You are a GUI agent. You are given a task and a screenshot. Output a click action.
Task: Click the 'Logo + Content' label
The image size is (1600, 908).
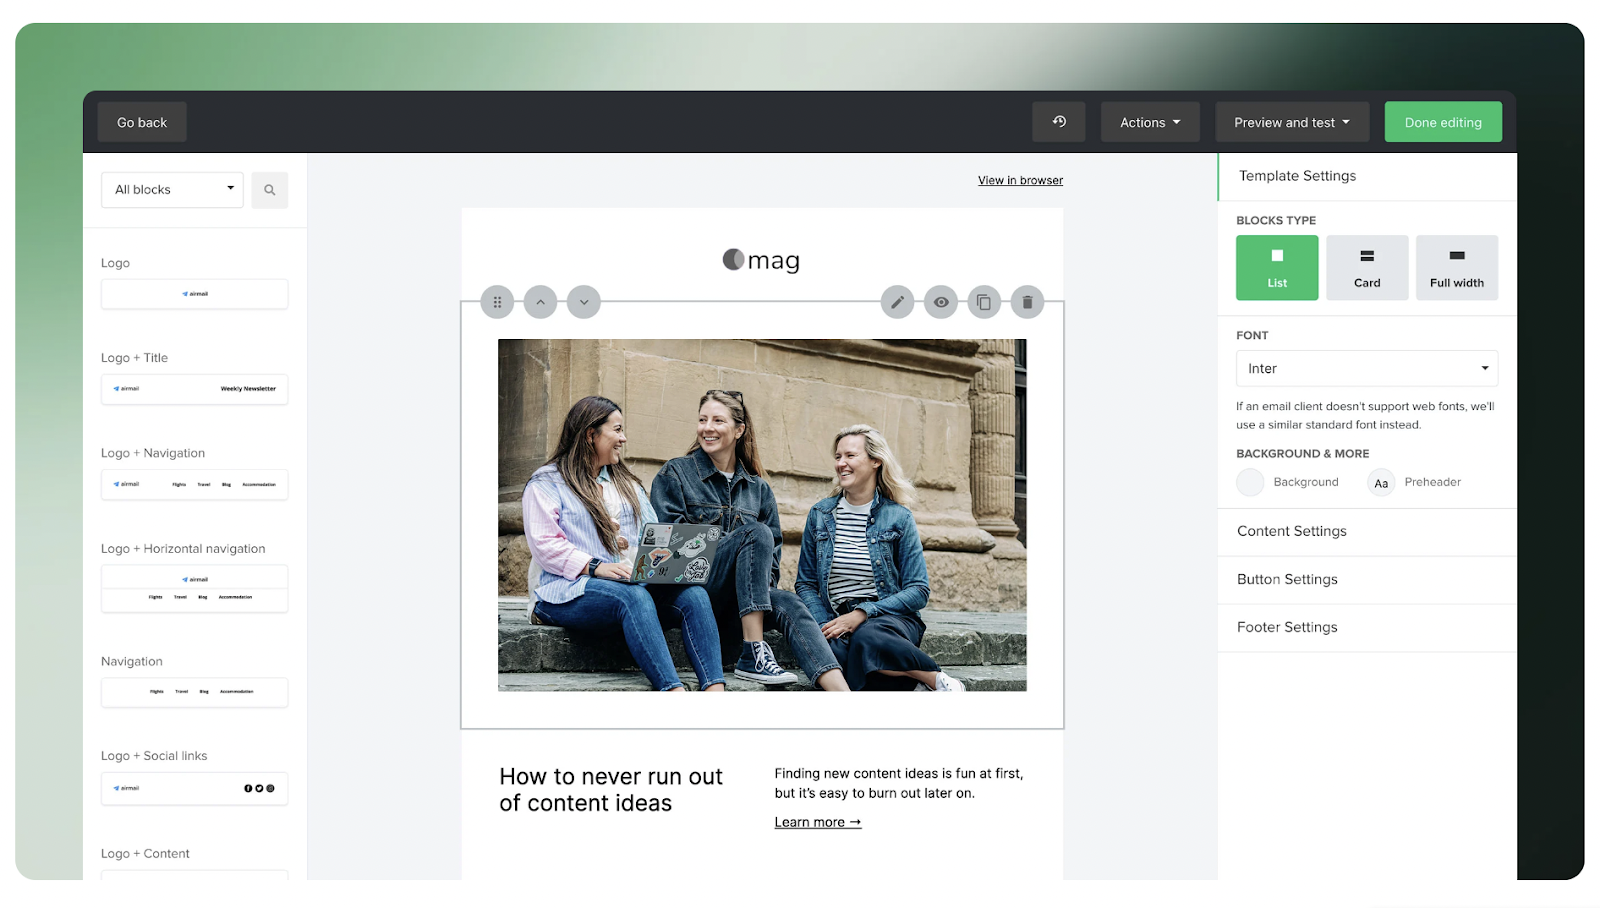click(x=145, y=854)
